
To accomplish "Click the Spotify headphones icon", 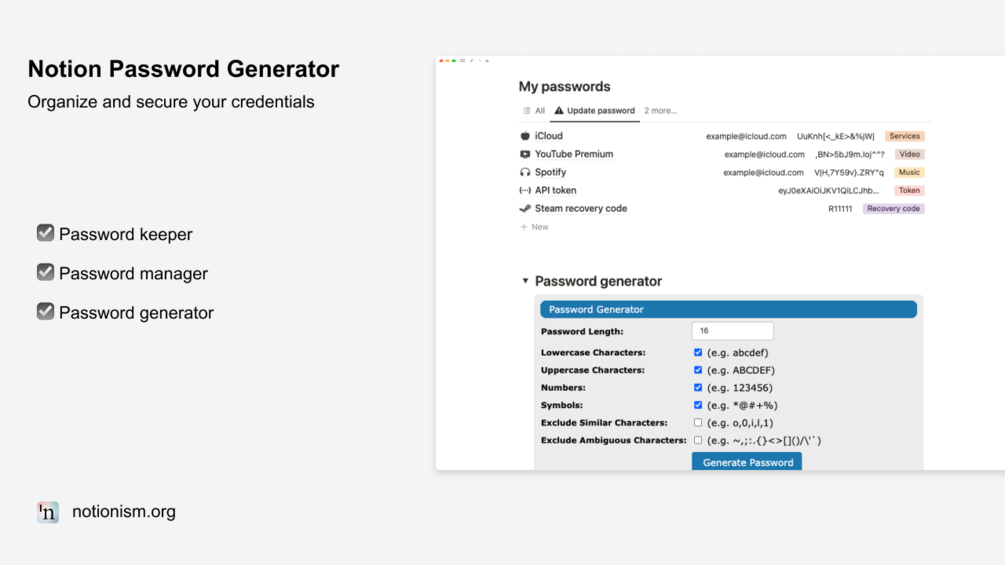I will [525, 172].
